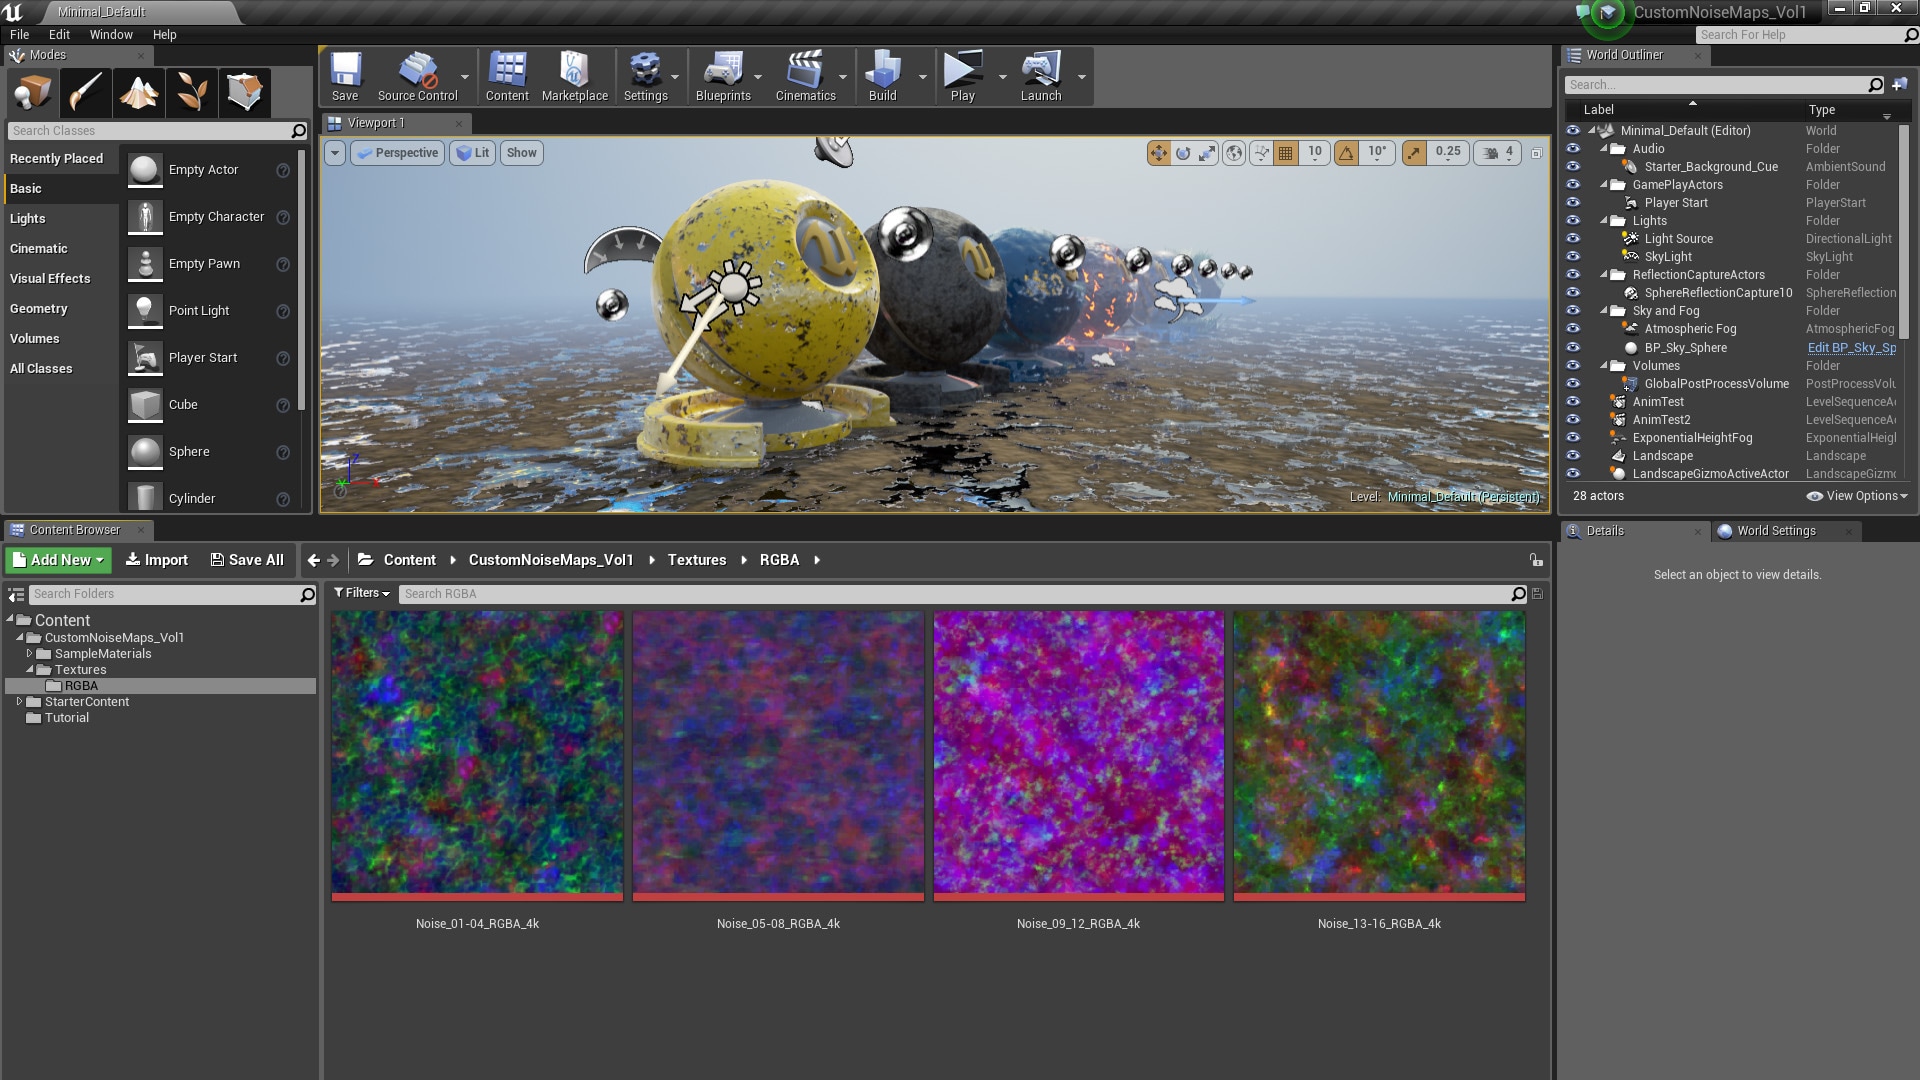Open the Filters dropdown in Content Browser

point(361,593)
